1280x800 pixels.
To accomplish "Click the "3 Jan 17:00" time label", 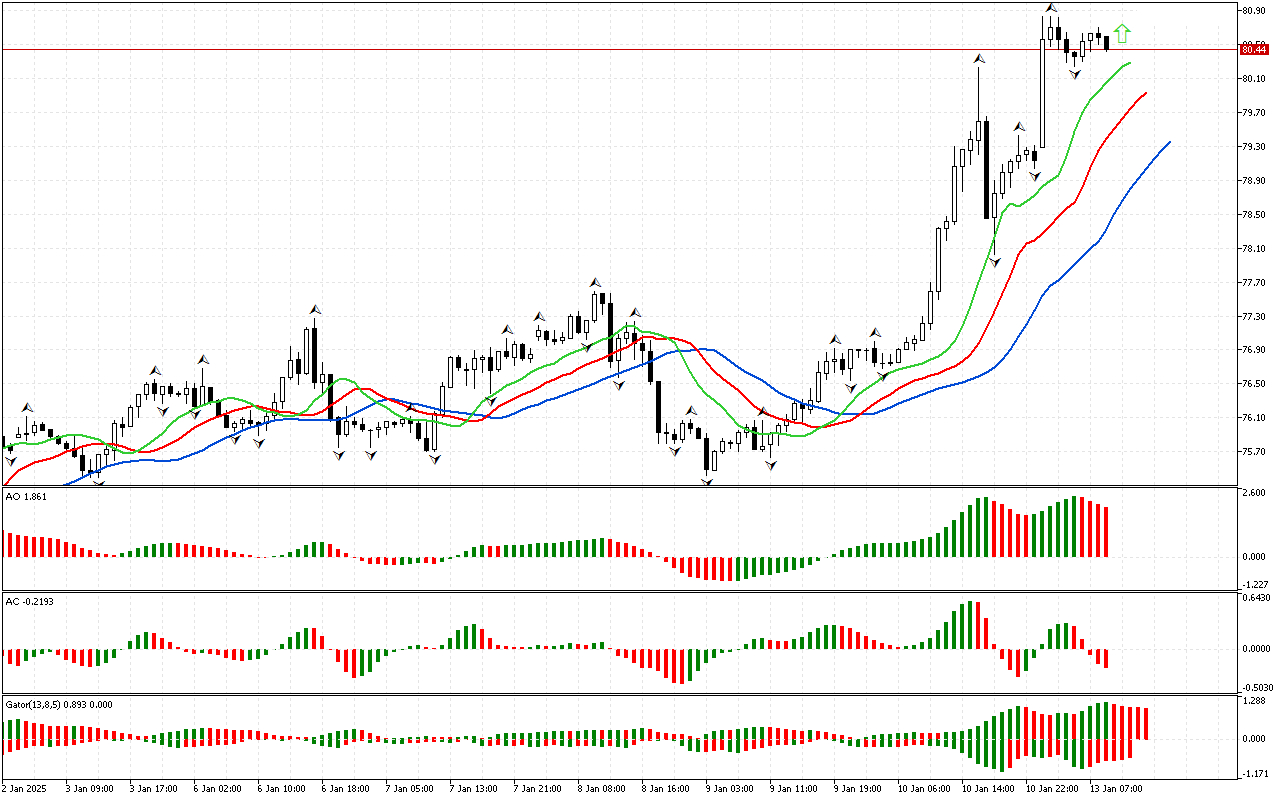I will point(154,788).
